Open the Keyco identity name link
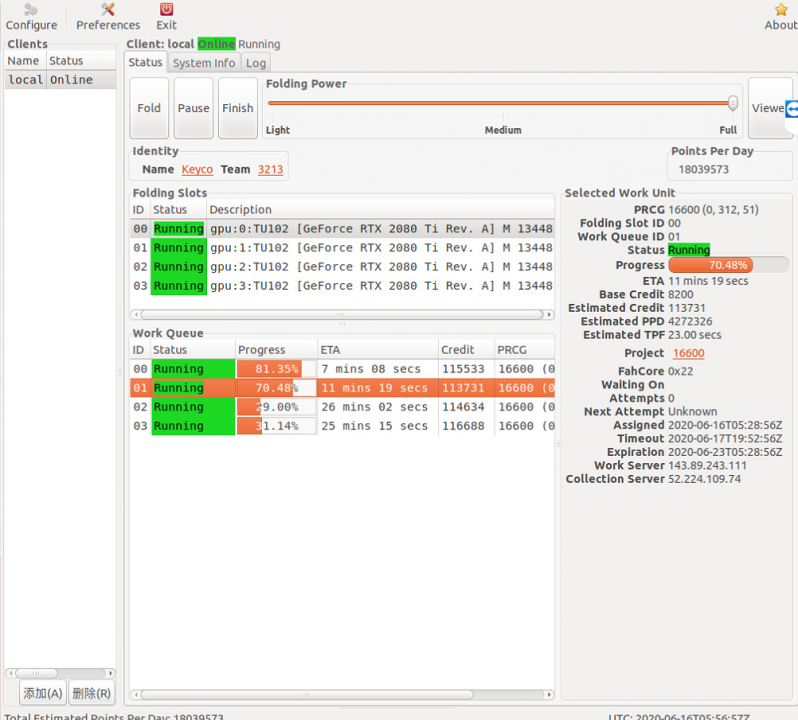 pyautogui.click(x=197, y=169)
